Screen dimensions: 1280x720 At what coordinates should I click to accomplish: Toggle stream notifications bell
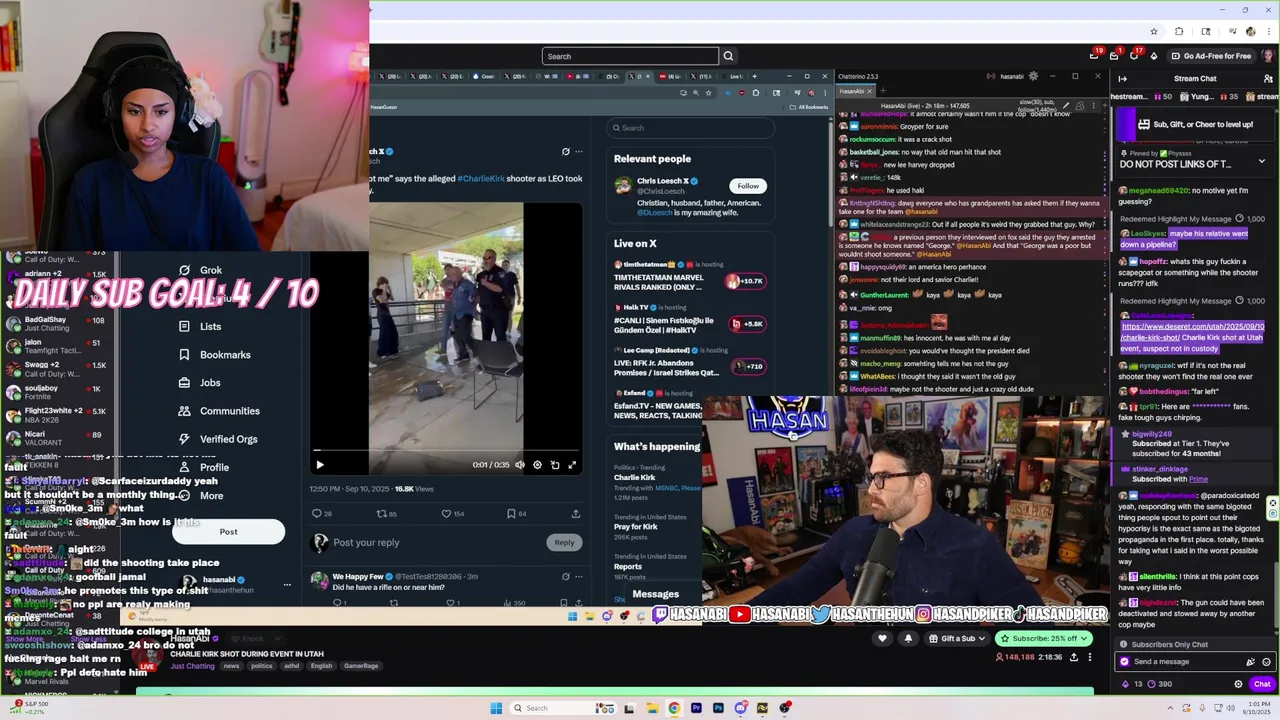pyautogui.click(x=908, y=638)
